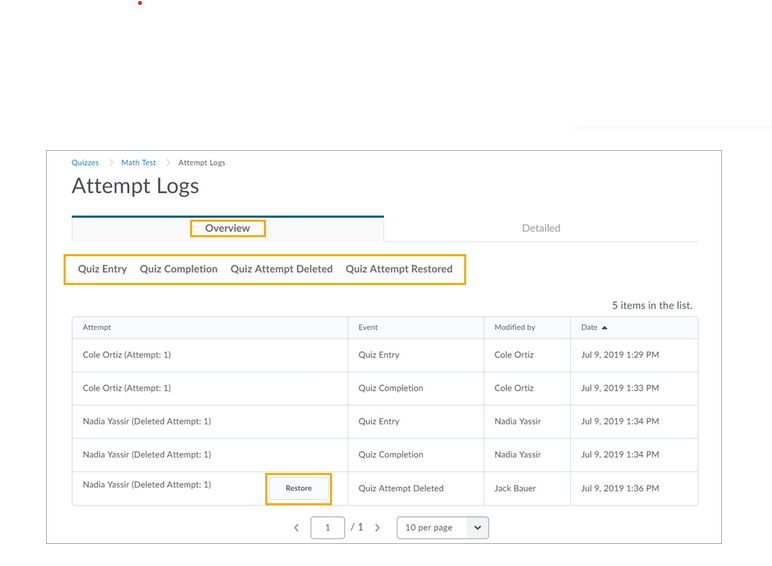Filter by Quiz Attempt Restored events
Viewport: 772px width, 566px height.
398,269
